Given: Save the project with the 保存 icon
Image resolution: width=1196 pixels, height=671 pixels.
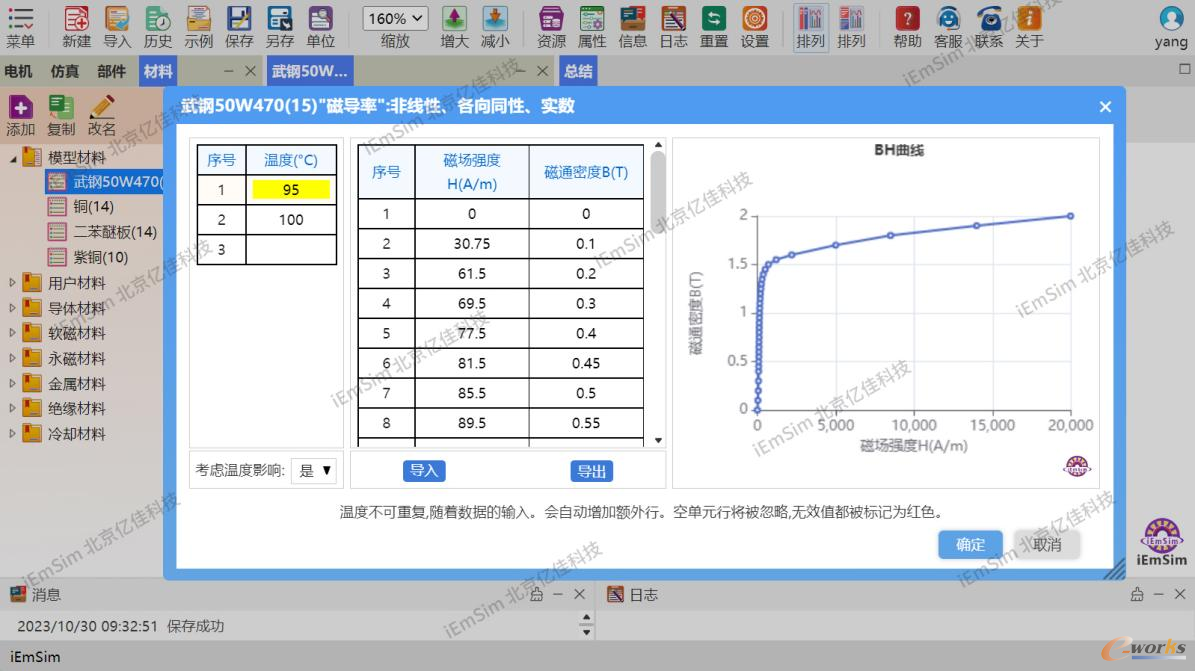Looking at the screenshot, I should 239,27.
